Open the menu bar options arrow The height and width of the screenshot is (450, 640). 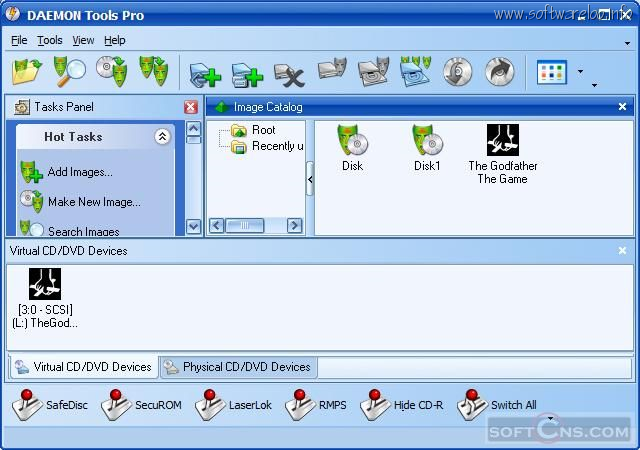pos(627,43)
